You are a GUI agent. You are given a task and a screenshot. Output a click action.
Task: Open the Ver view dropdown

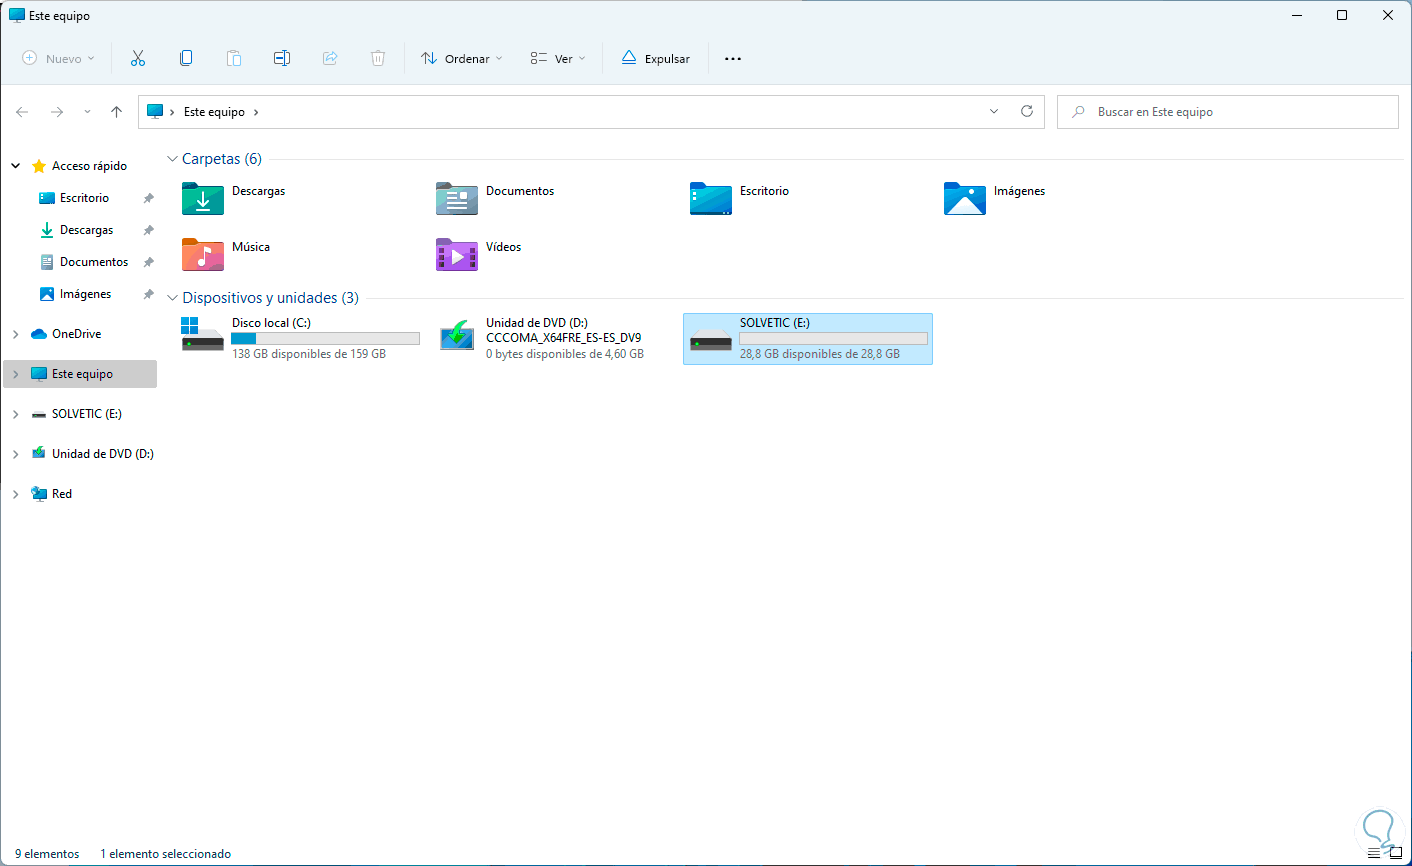click(558, 59)
